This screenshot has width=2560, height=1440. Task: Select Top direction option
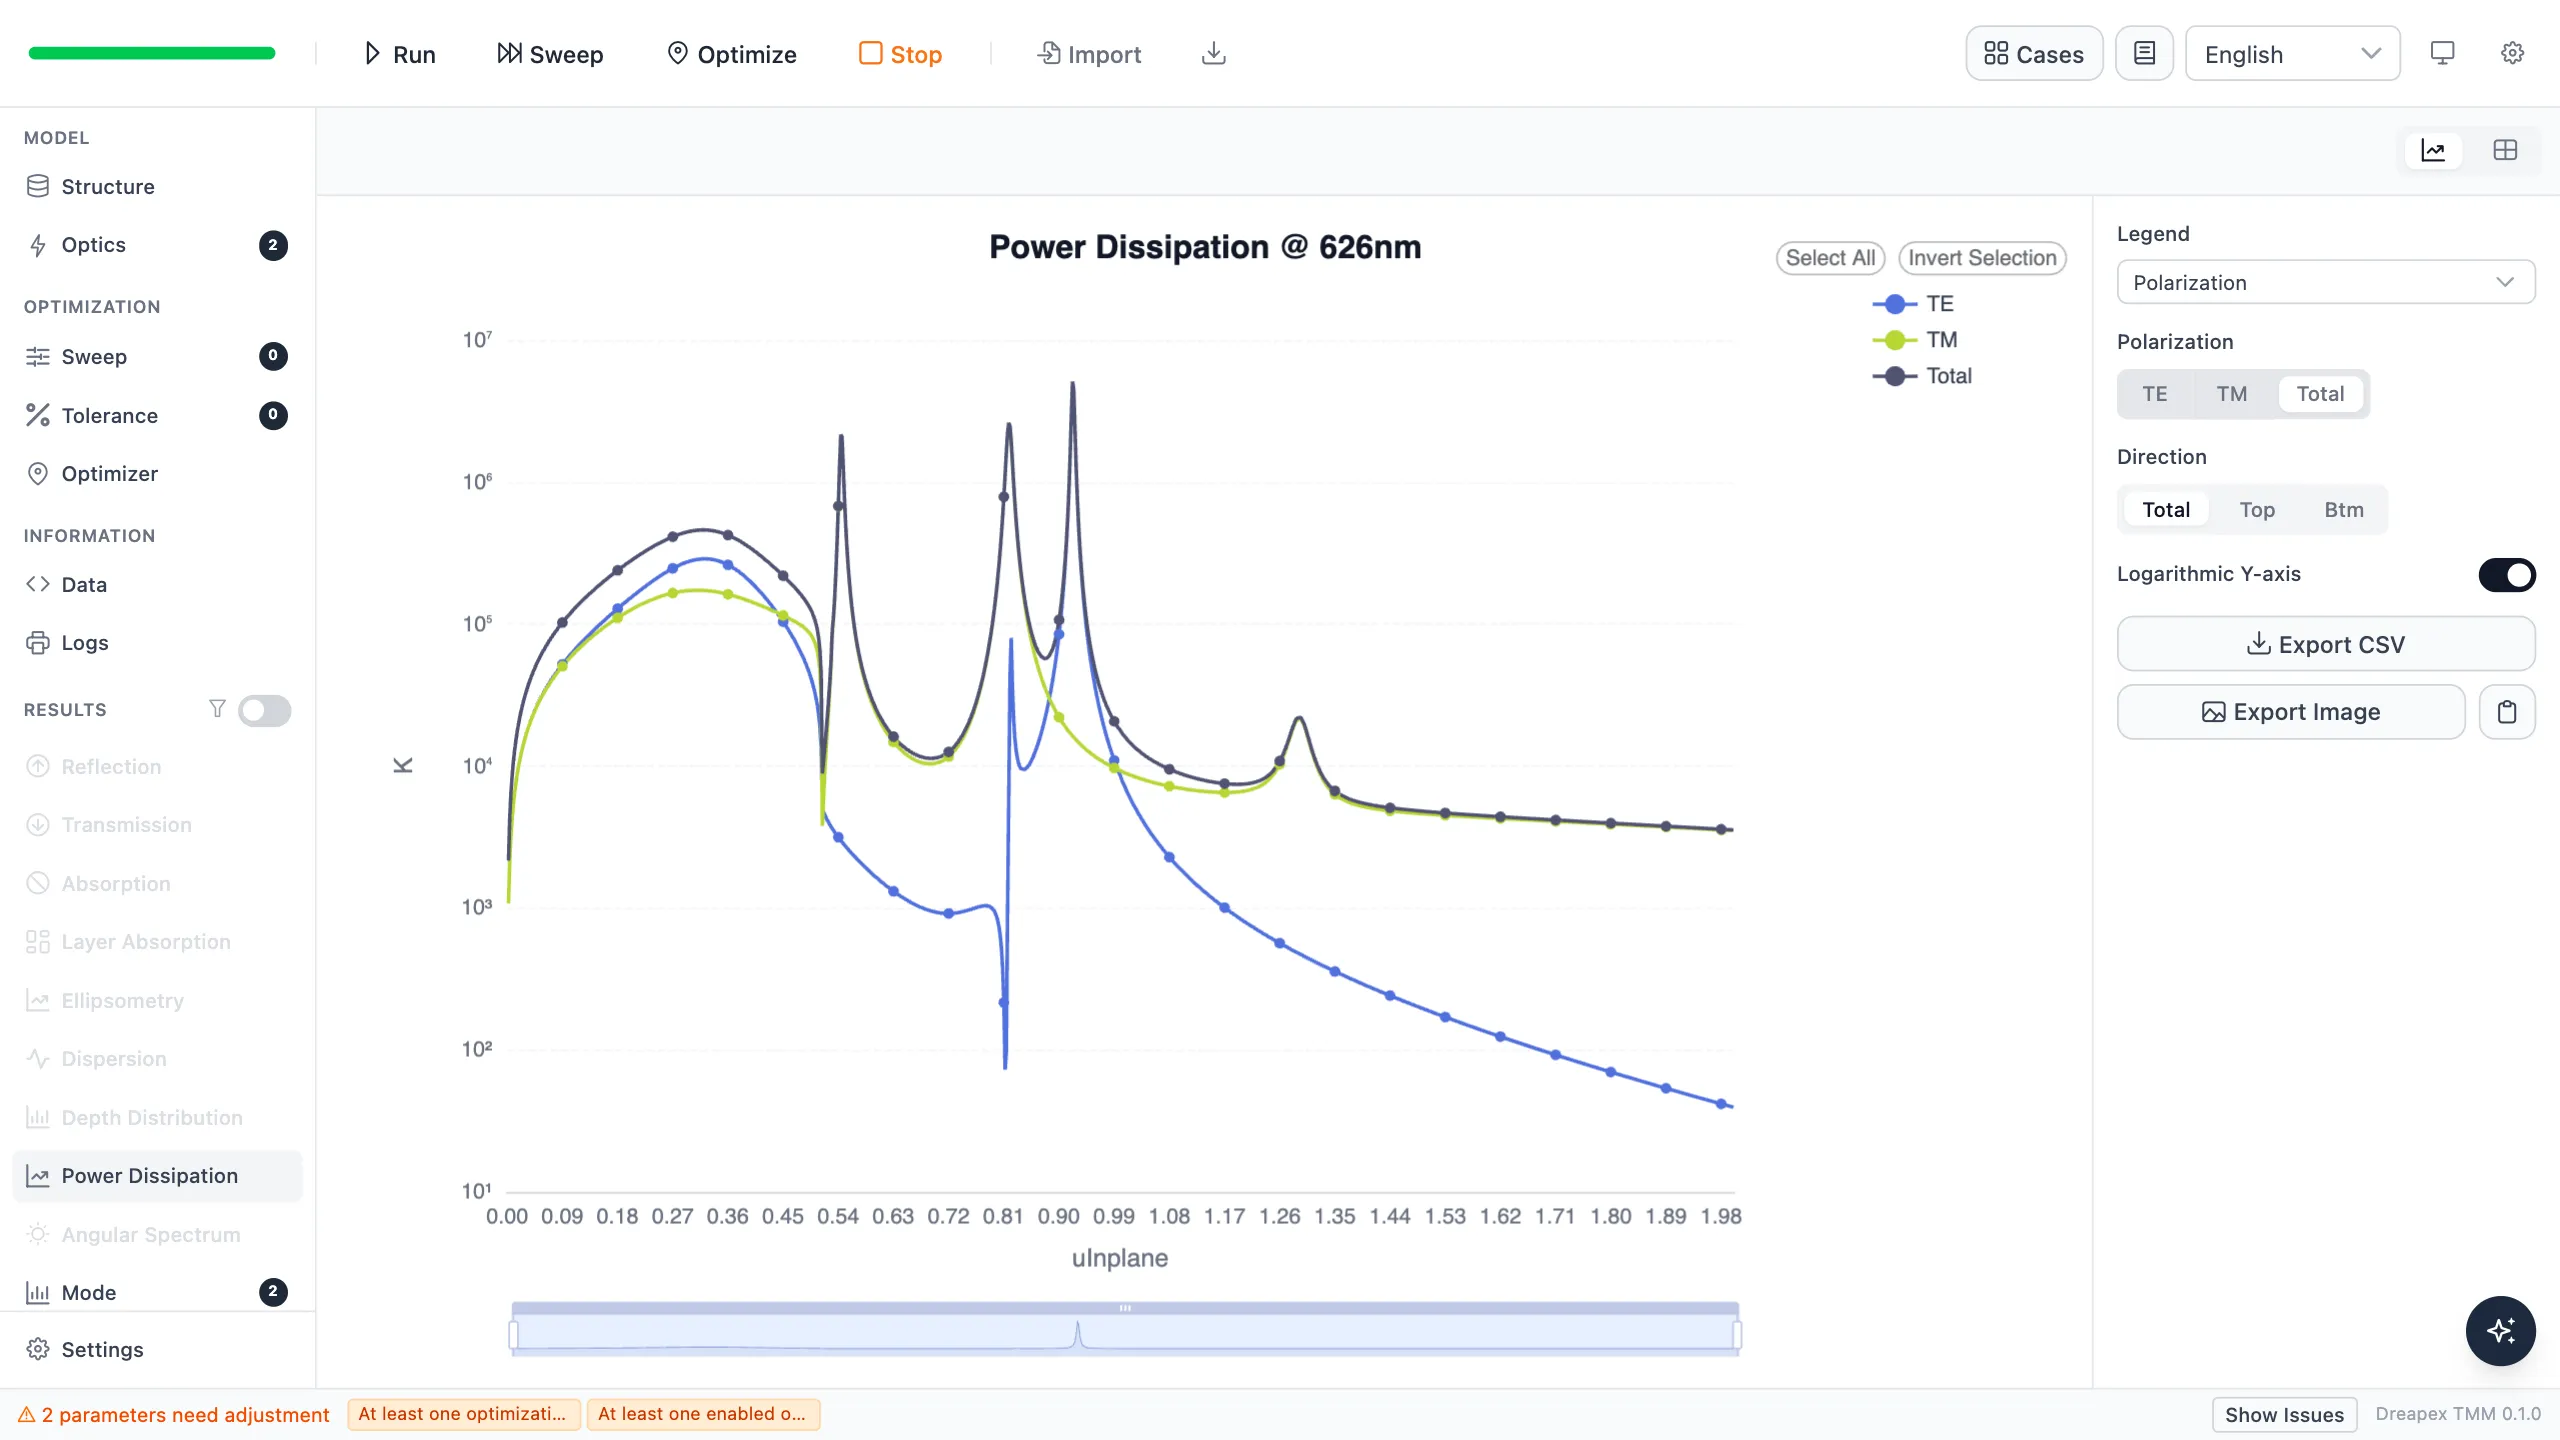tap(2257, 510)
